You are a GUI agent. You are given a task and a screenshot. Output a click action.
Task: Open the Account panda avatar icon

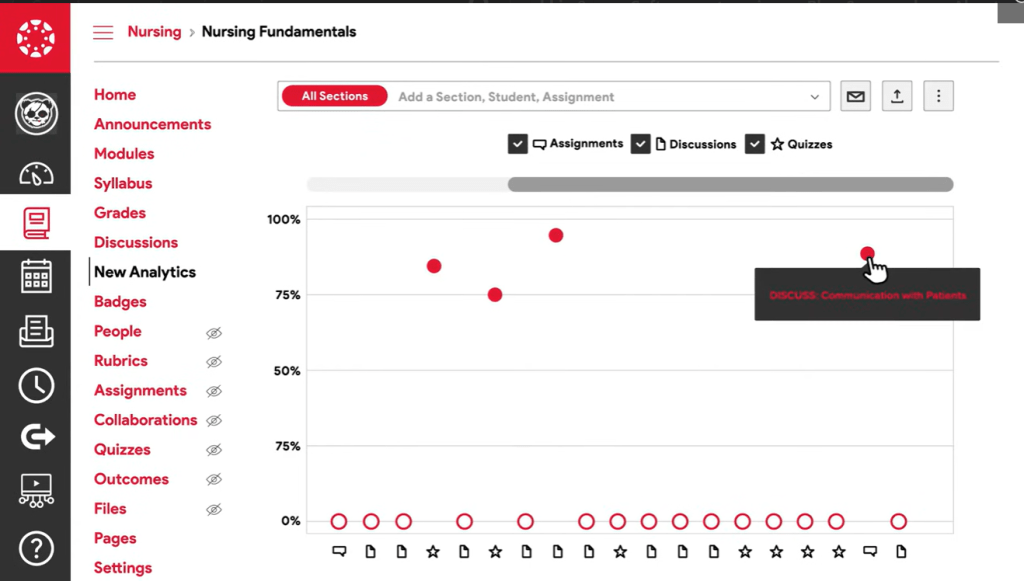pyautogui.click(x=36, y=114)
